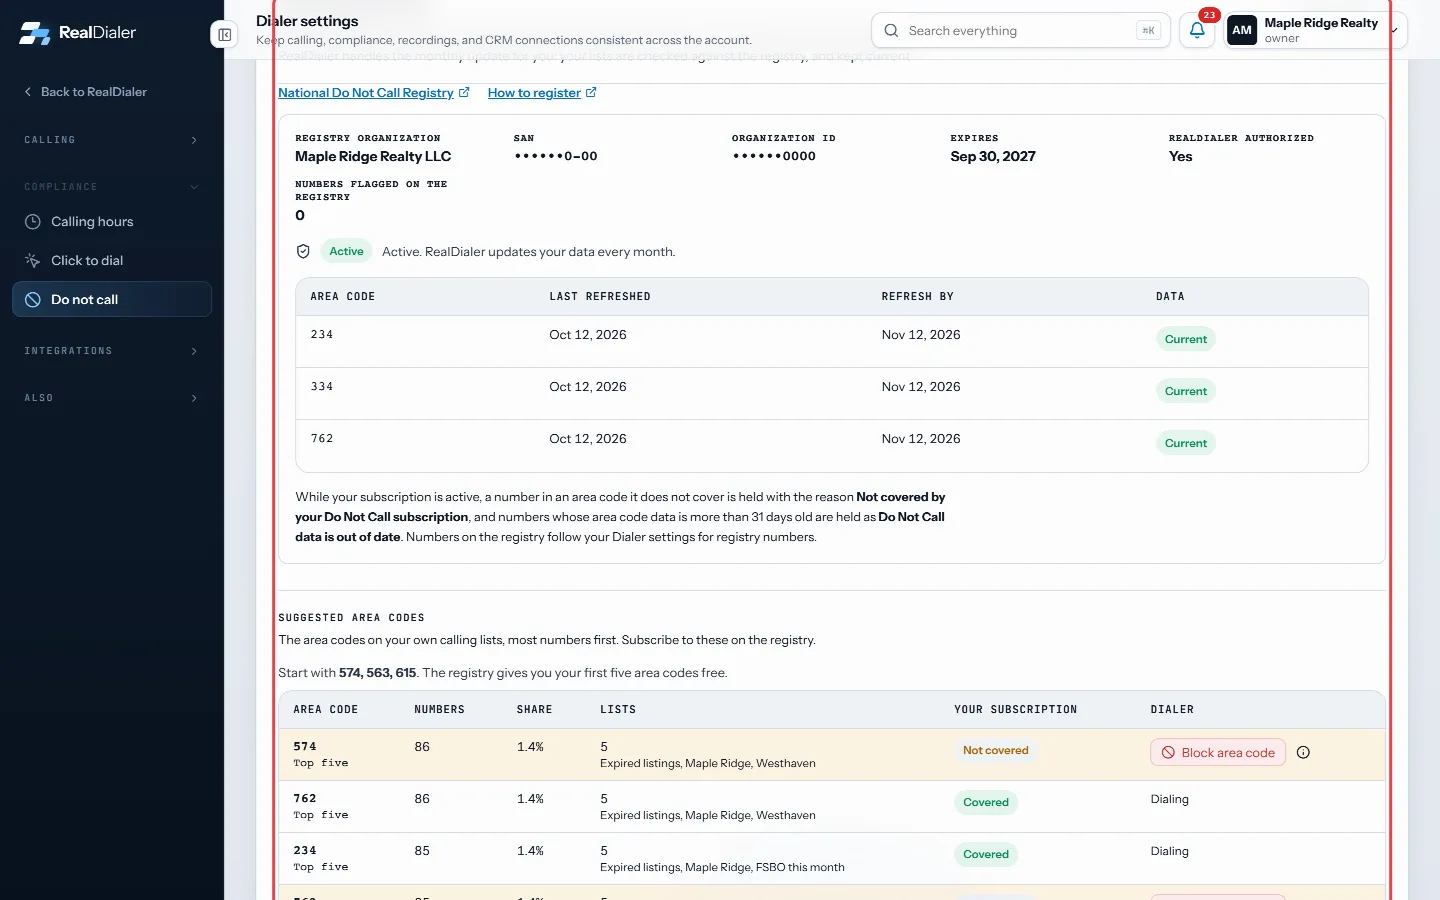Click the Click to dial cursor icon
The image size is (1440, 900).
tap(33, 261)
